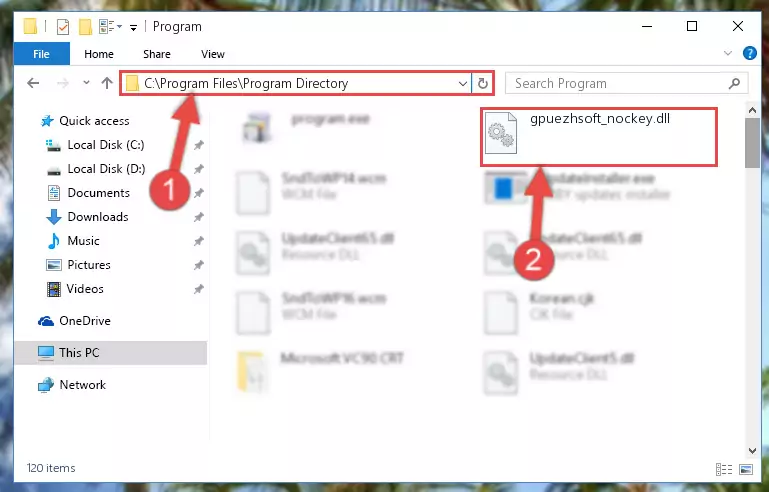The height and width of the screenshot is (492, 769).
Task: Select the program.exe file
Action: tap(330, 119)
